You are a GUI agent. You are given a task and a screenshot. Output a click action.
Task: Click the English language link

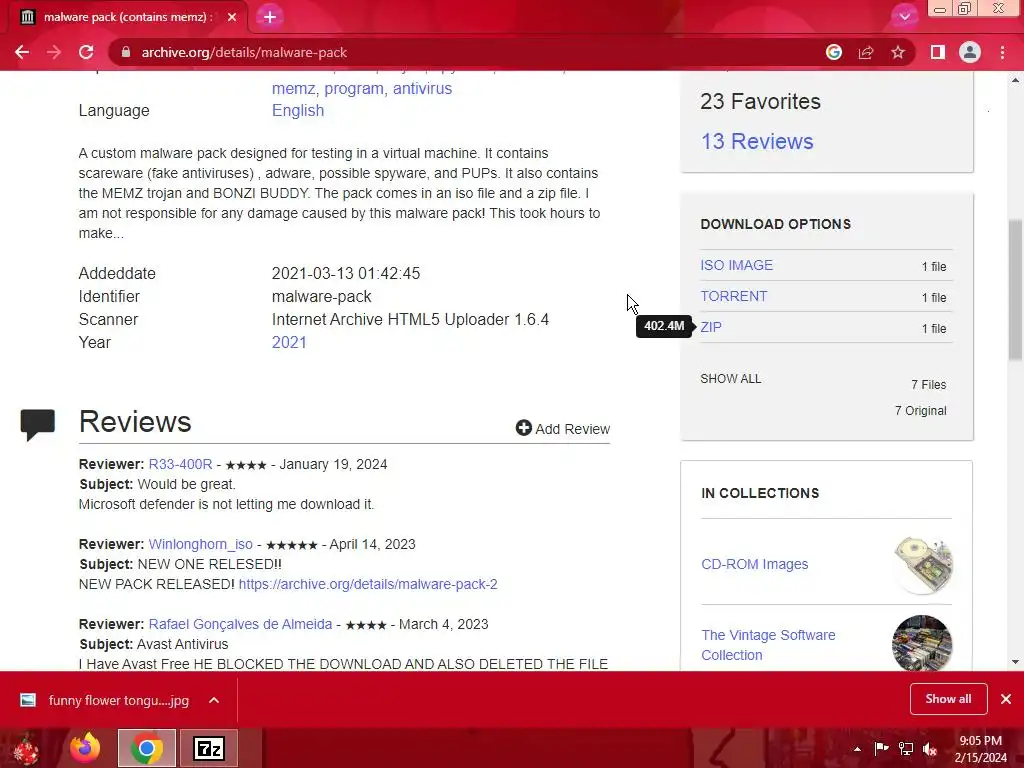[298, 110]
